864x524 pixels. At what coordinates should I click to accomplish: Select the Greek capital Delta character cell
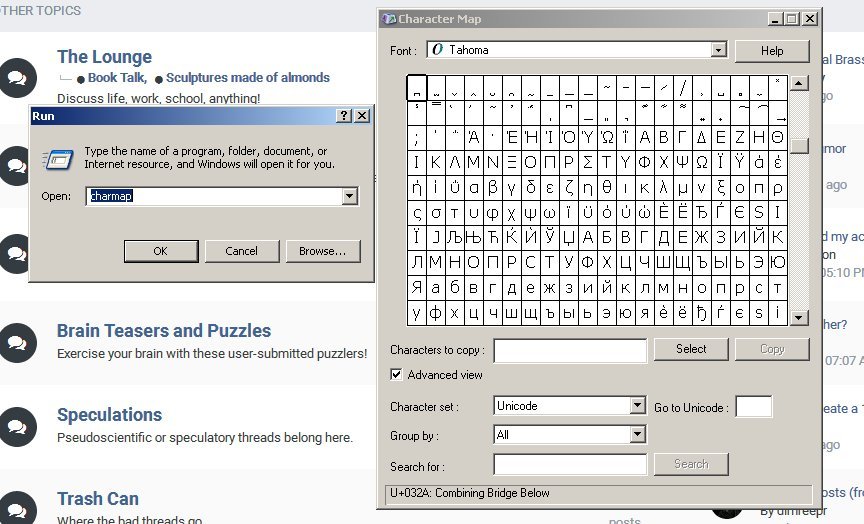pyautogui.click(x=701, y=137)
